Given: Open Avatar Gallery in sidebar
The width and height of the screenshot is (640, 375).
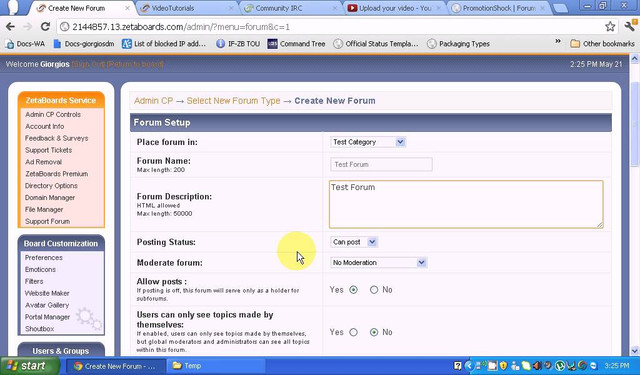Looking at the screenshot, I should (x=47, y=305).
